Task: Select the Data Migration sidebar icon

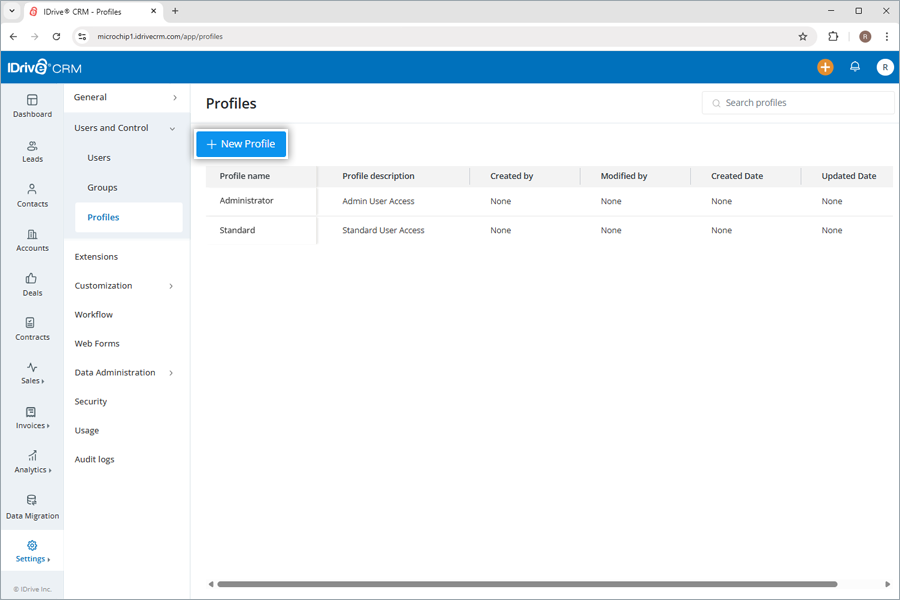Action: (32, 508)
